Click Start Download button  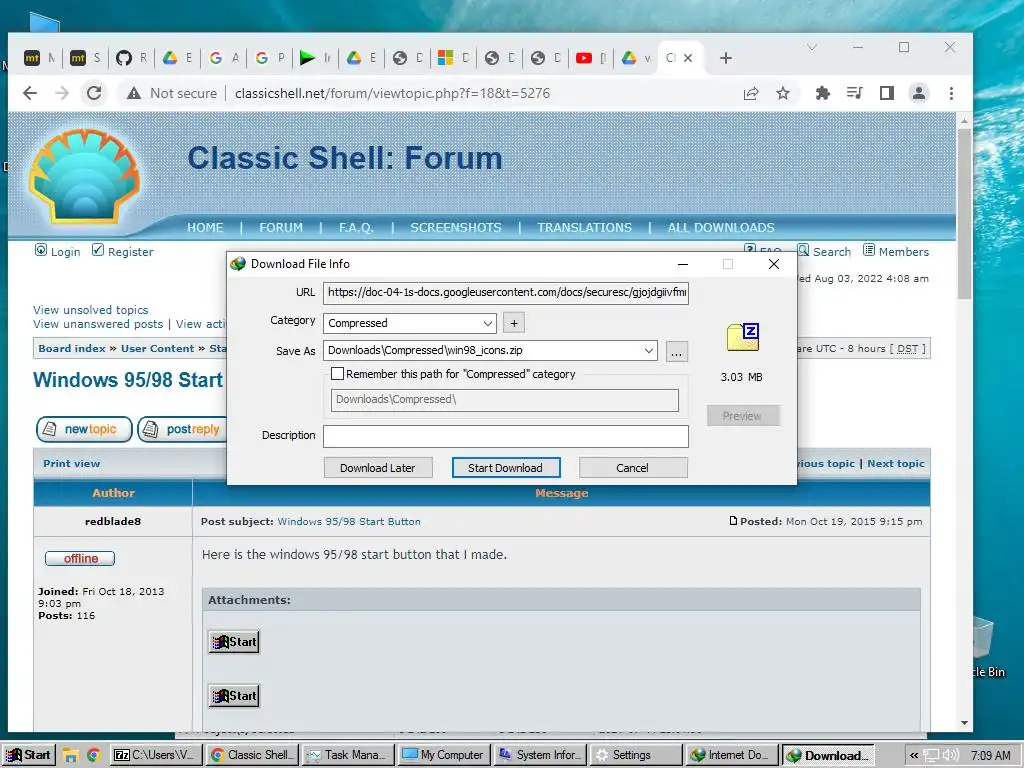505,468
